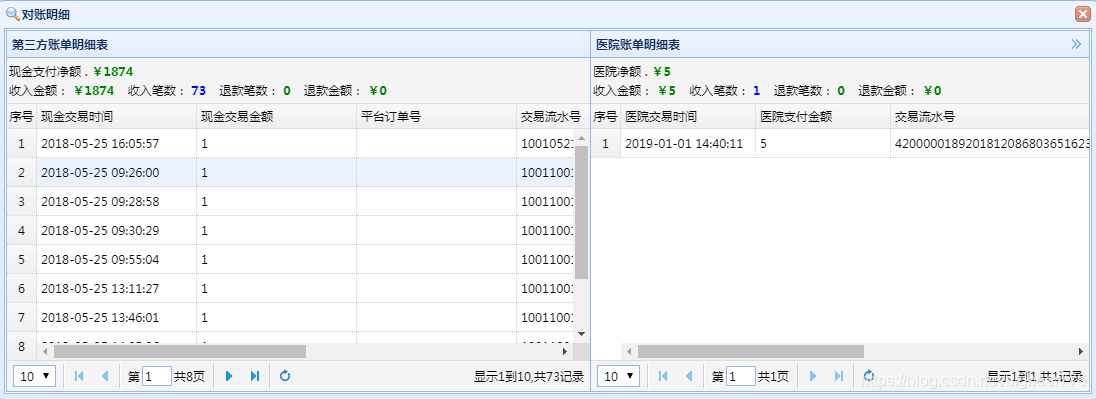Sort by 医院支付金额 column header
The width and height of the screenshot is (1096, 399).
click(x=823, y=117)
